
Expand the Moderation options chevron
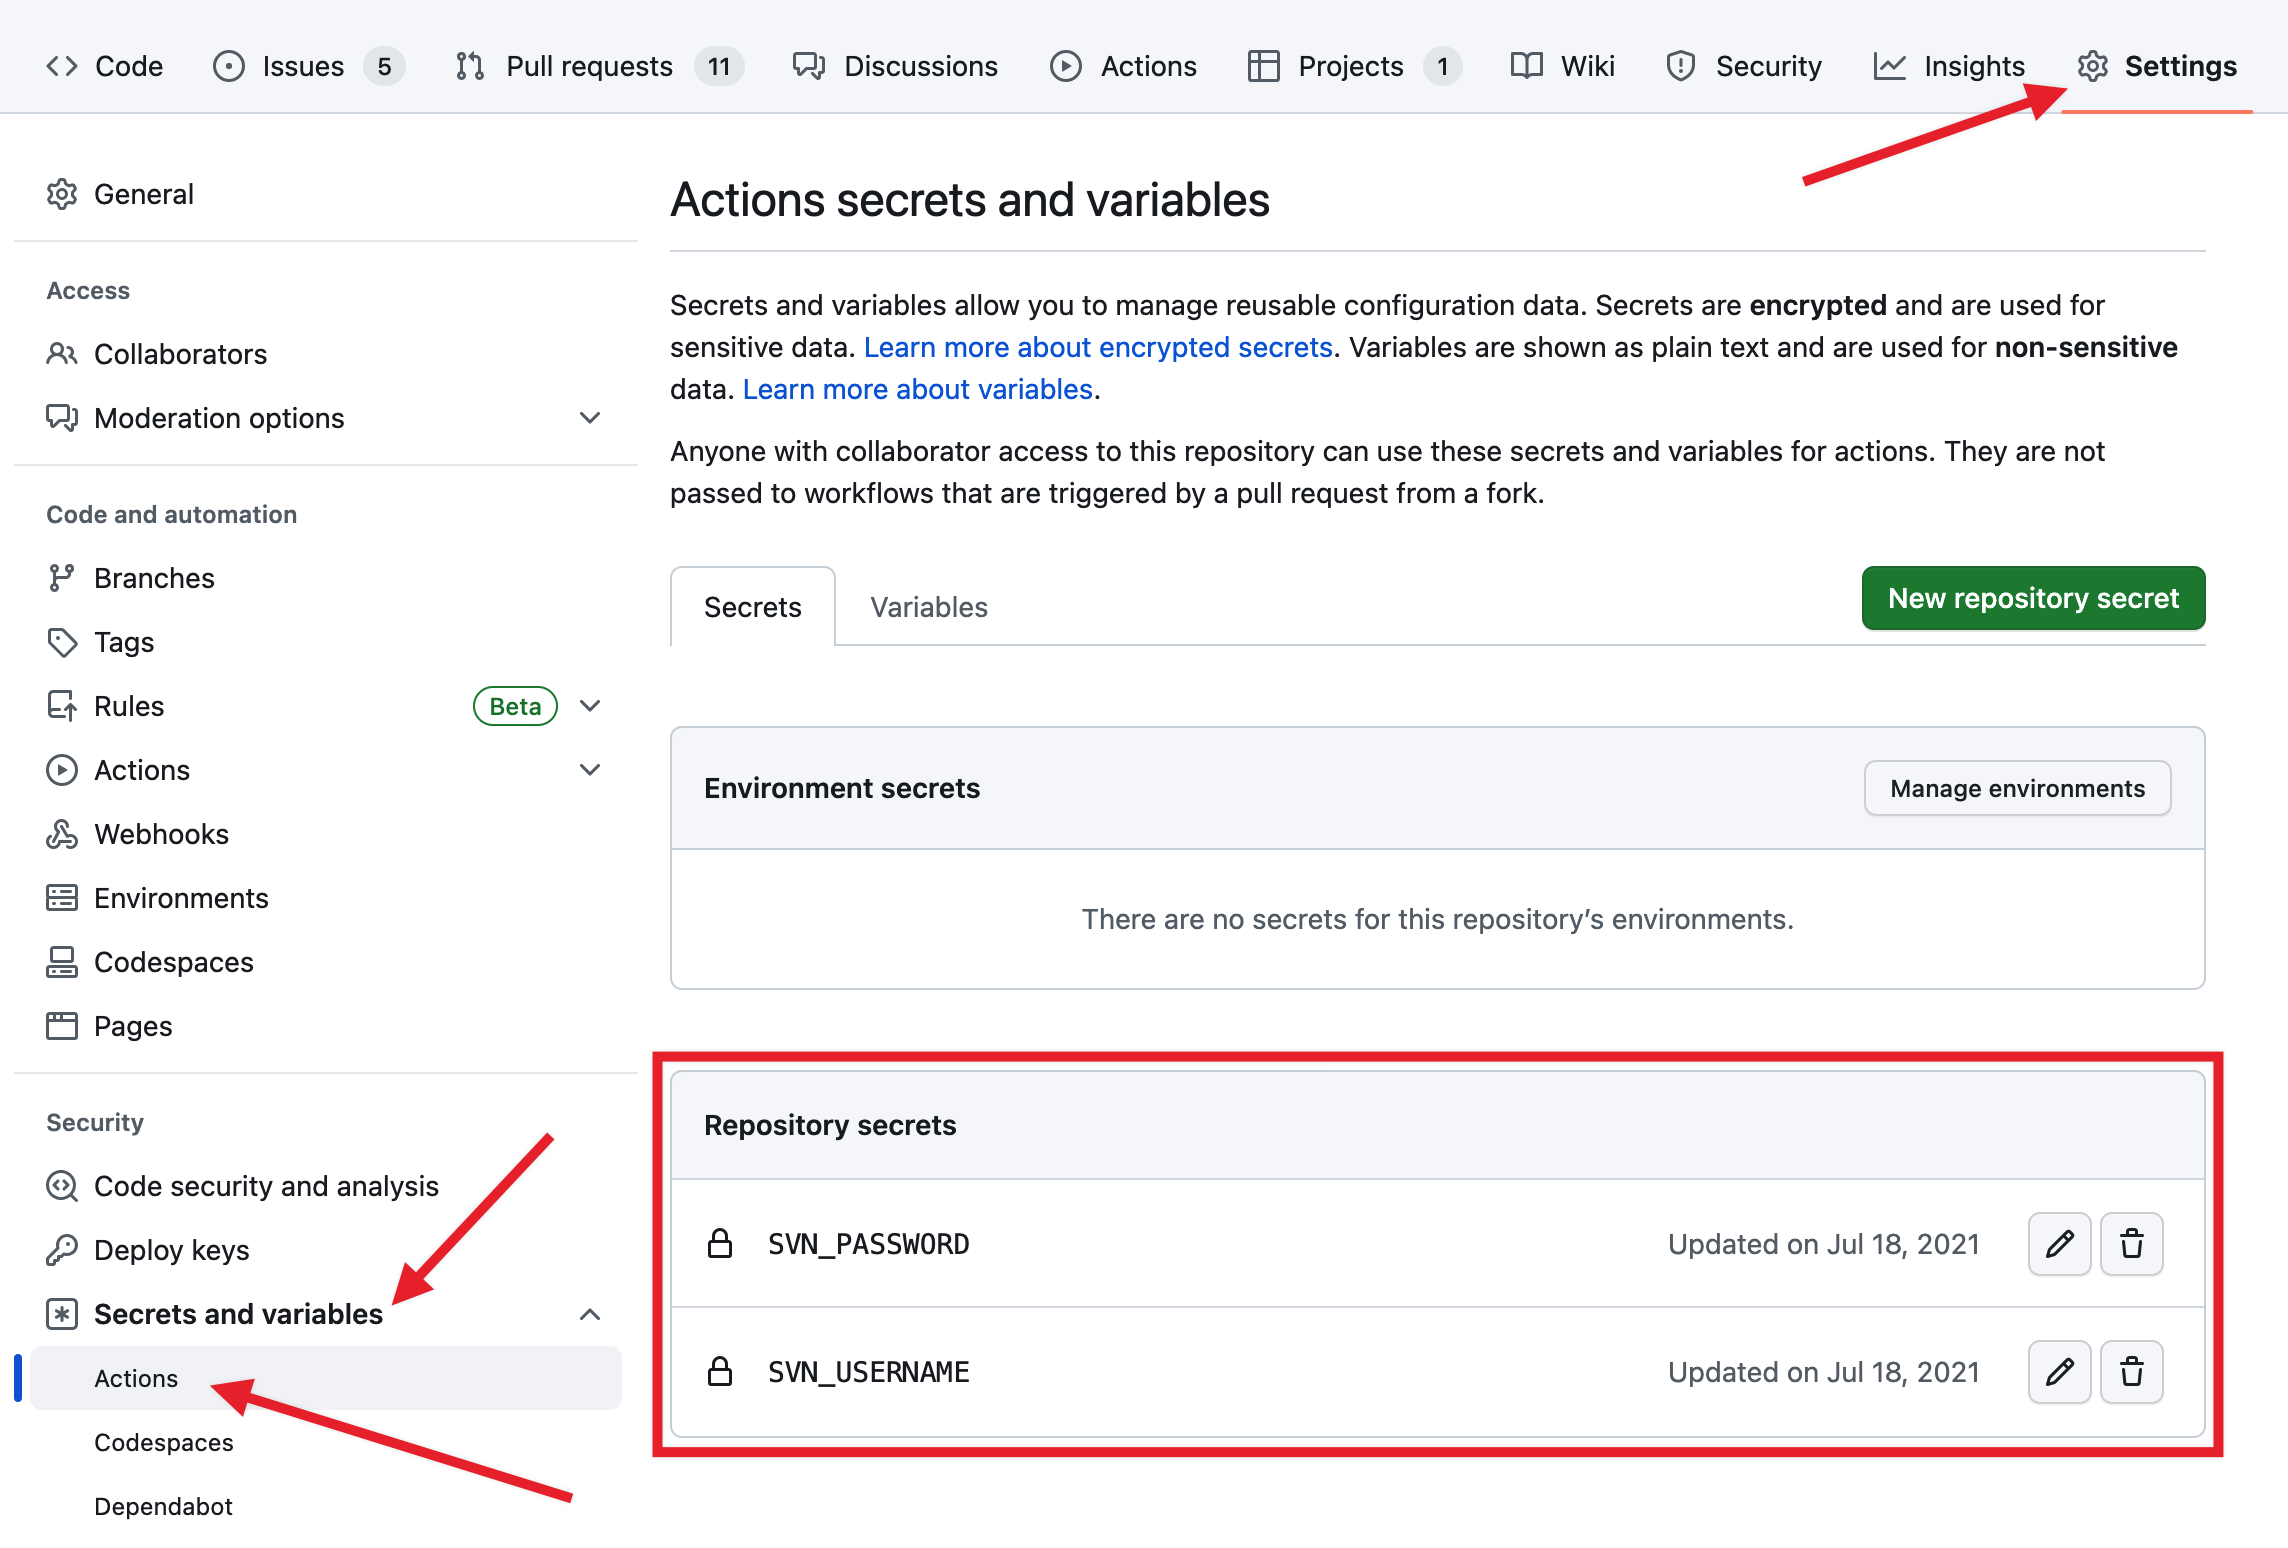[x=590, y=418]
